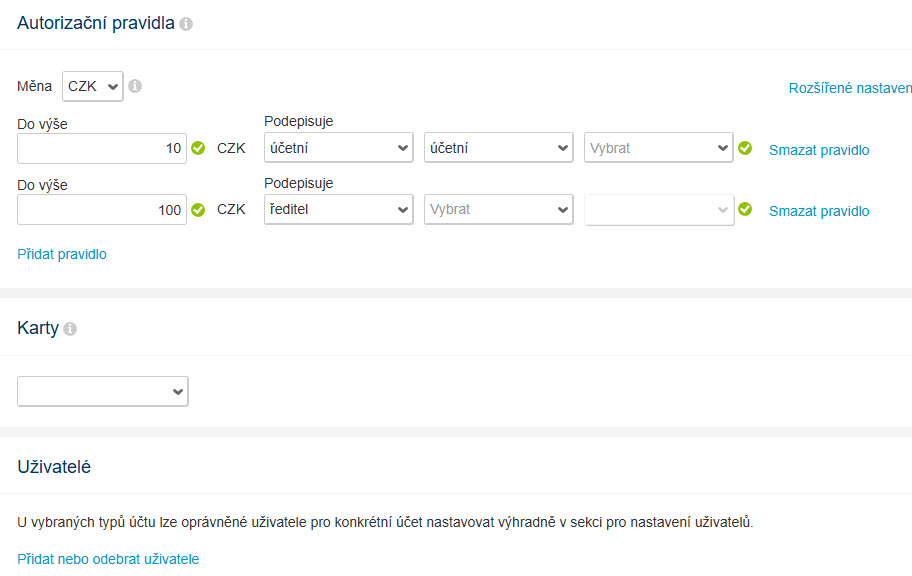Click green checkmark after ředitel rule's signers
Viewport: 912px width, 576px height.
pyautogui.click(x=745, y=209)
